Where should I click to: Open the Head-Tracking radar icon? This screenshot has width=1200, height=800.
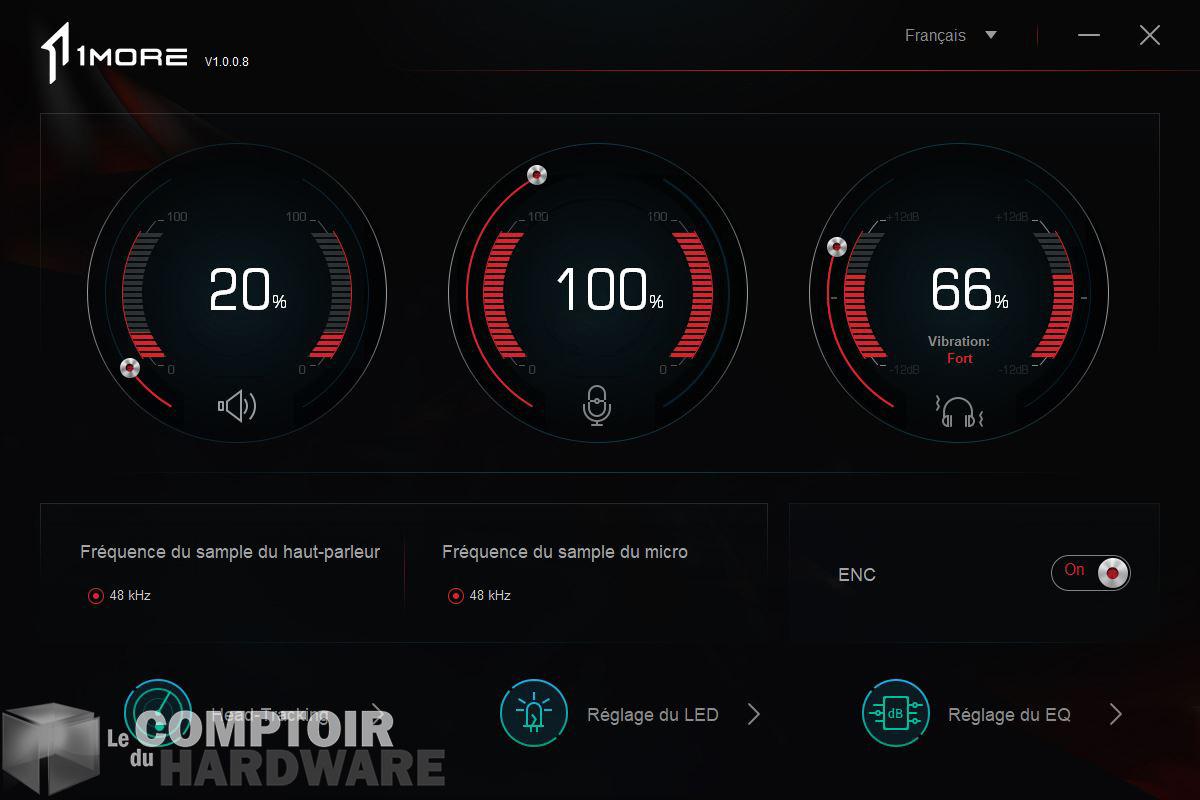[158, 713]
